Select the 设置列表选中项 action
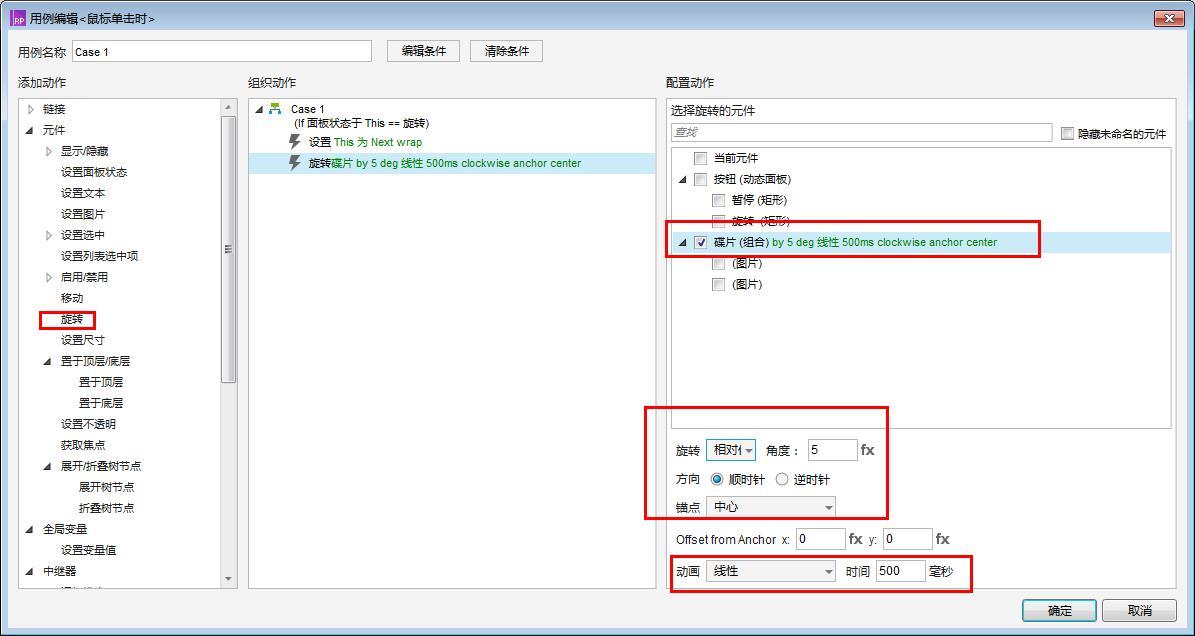This screenshot has width=1195, height=636. tap(99, 256)
